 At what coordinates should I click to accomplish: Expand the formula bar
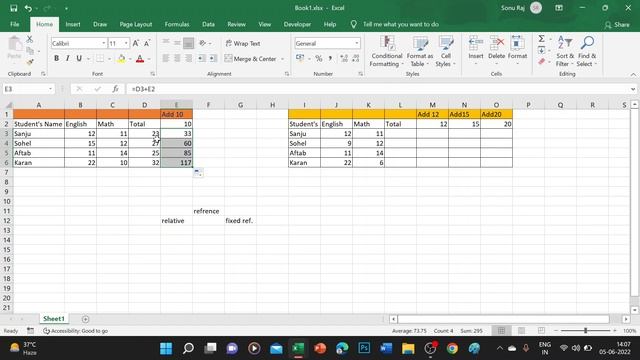(633, 89)
